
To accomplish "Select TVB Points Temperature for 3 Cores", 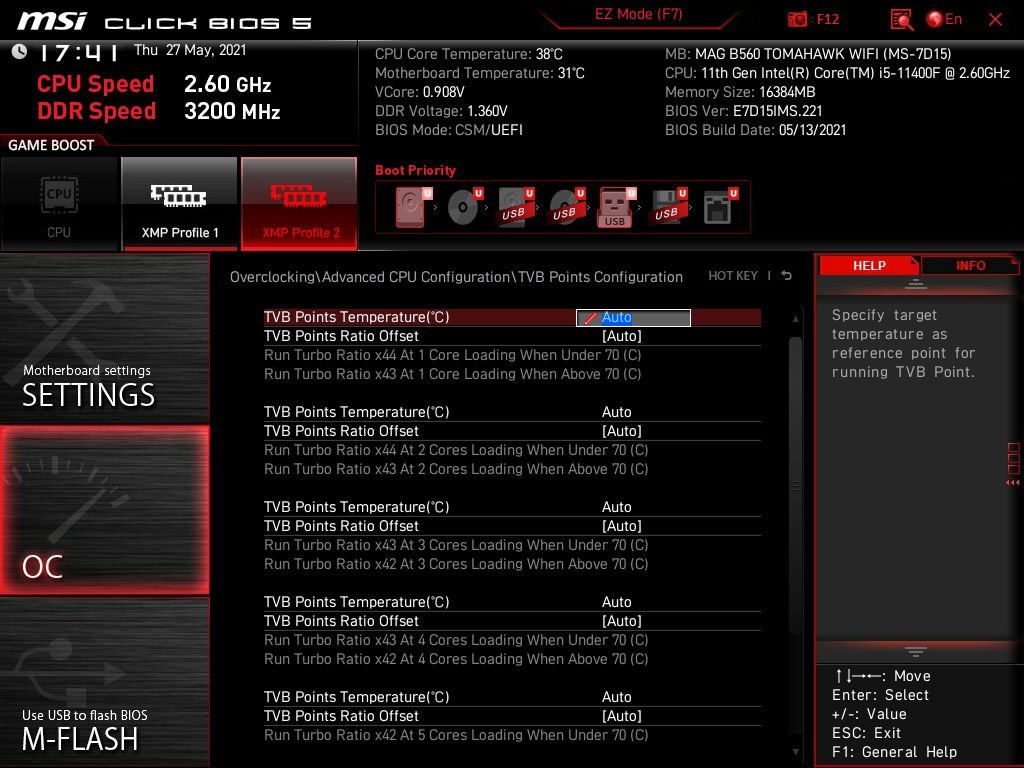I will (512, 507).
